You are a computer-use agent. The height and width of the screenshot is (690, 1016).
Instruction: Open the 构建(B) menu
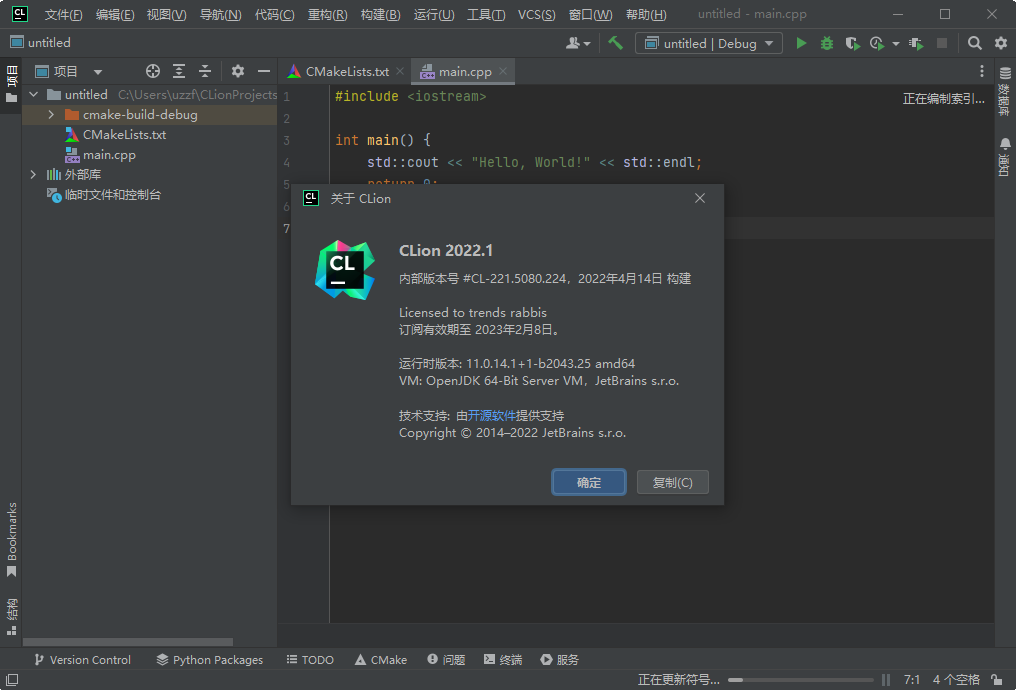click(x=380, y=14)
